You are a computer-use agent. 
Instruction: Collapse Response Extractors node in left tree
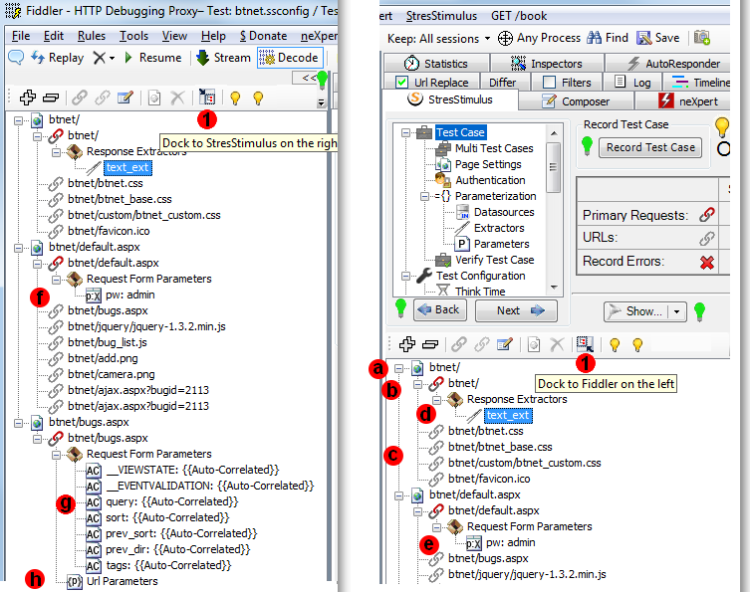tap(56, 152)
